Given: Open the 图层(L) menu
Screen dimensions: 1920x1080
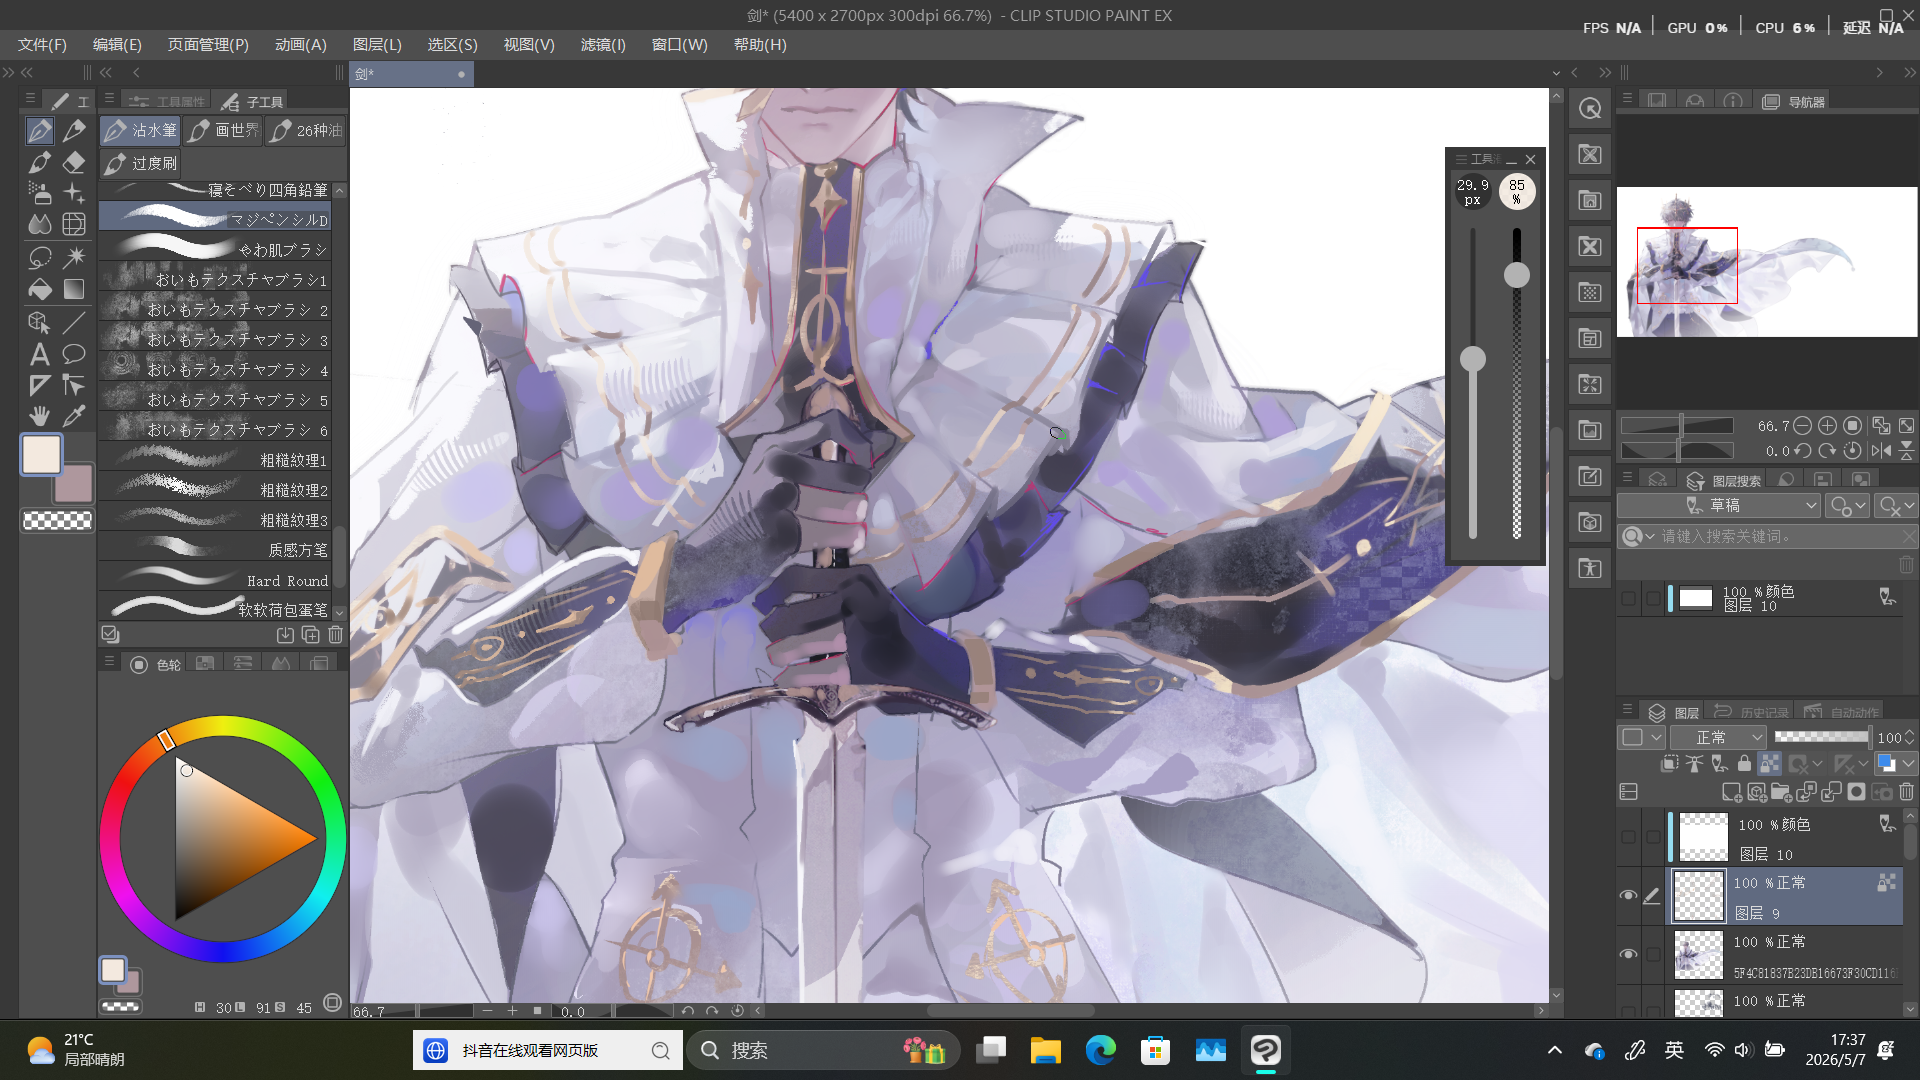Looking at the screenshot, I should (x=377, y=45).
